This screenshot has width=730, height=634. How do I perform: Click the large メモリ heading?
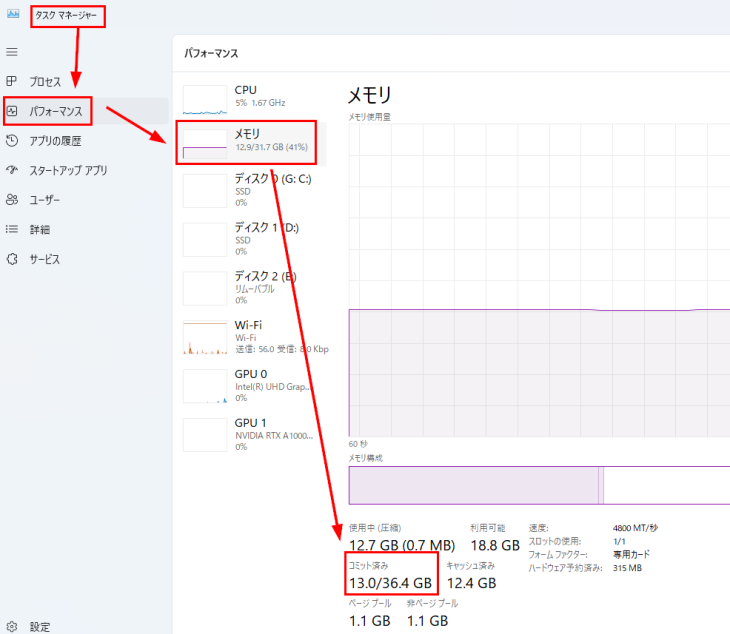pos(370,95)
